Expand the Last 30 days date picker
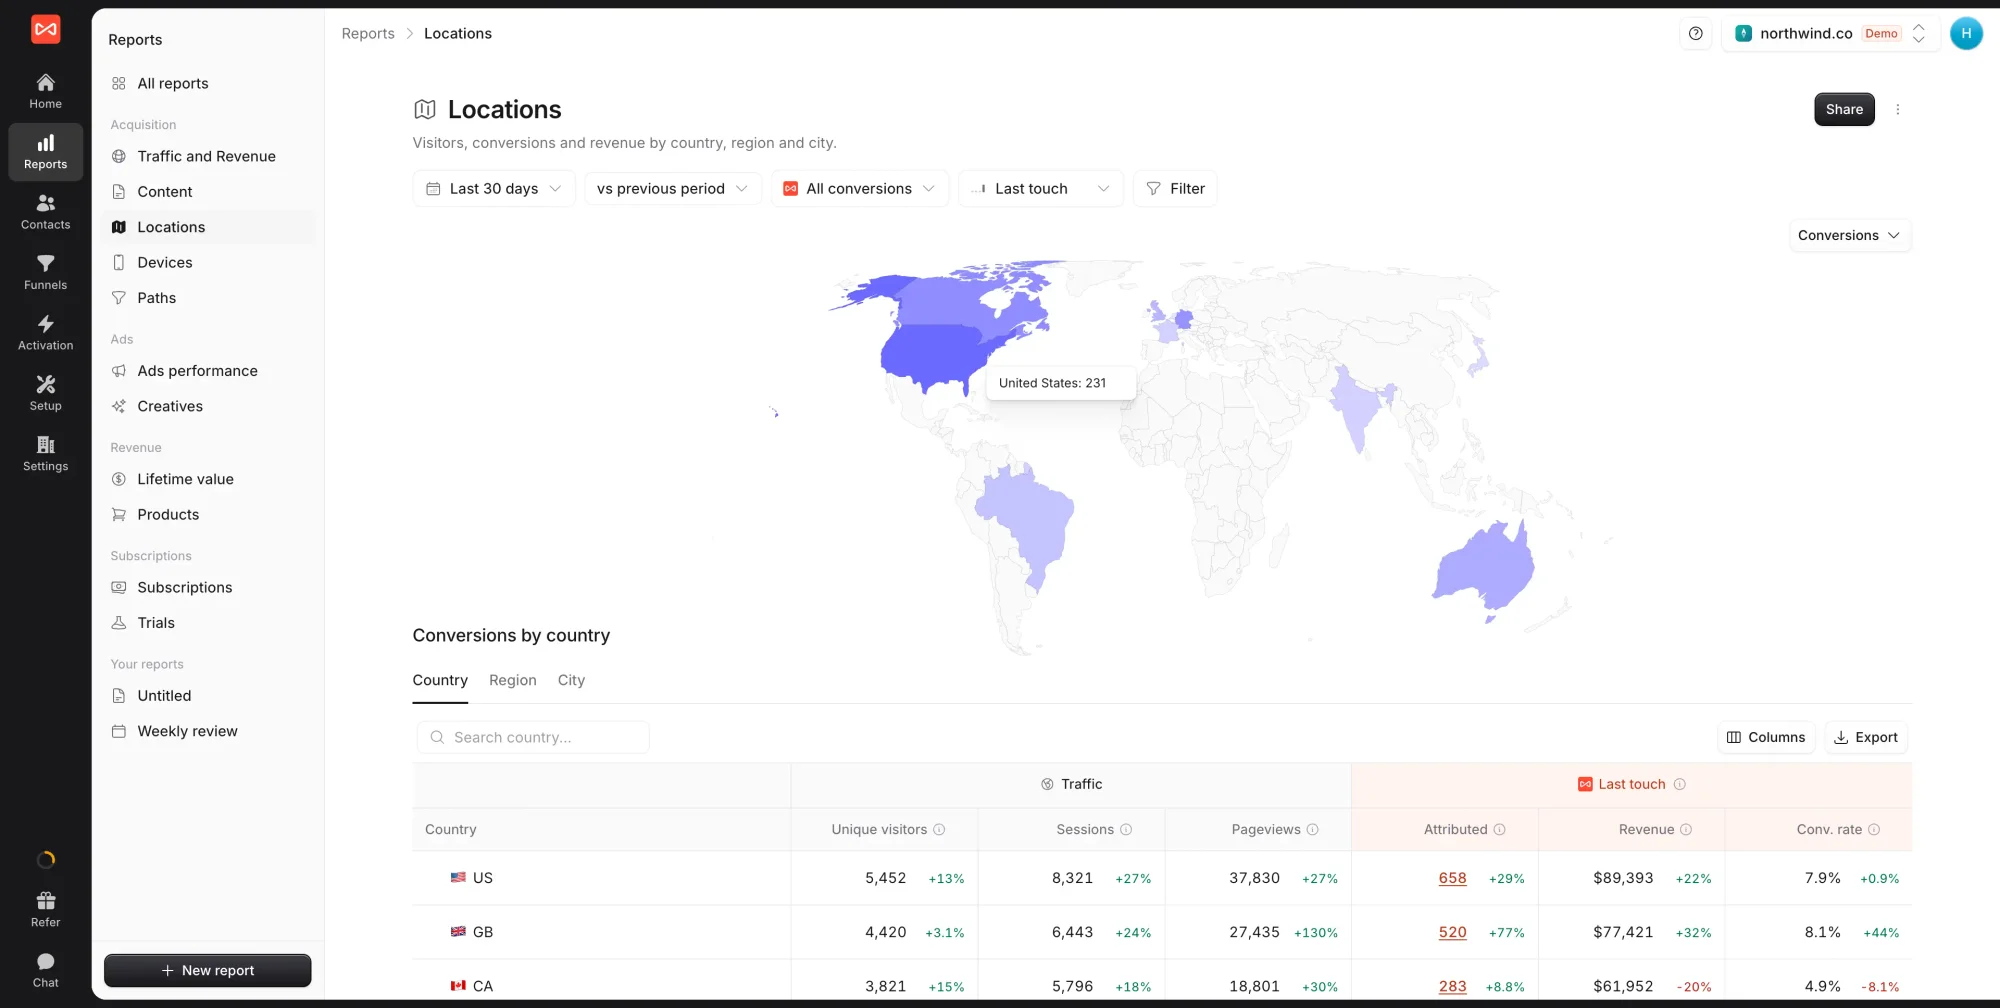Viewport: 2000px width, 1008px height. tap(494, 189)
